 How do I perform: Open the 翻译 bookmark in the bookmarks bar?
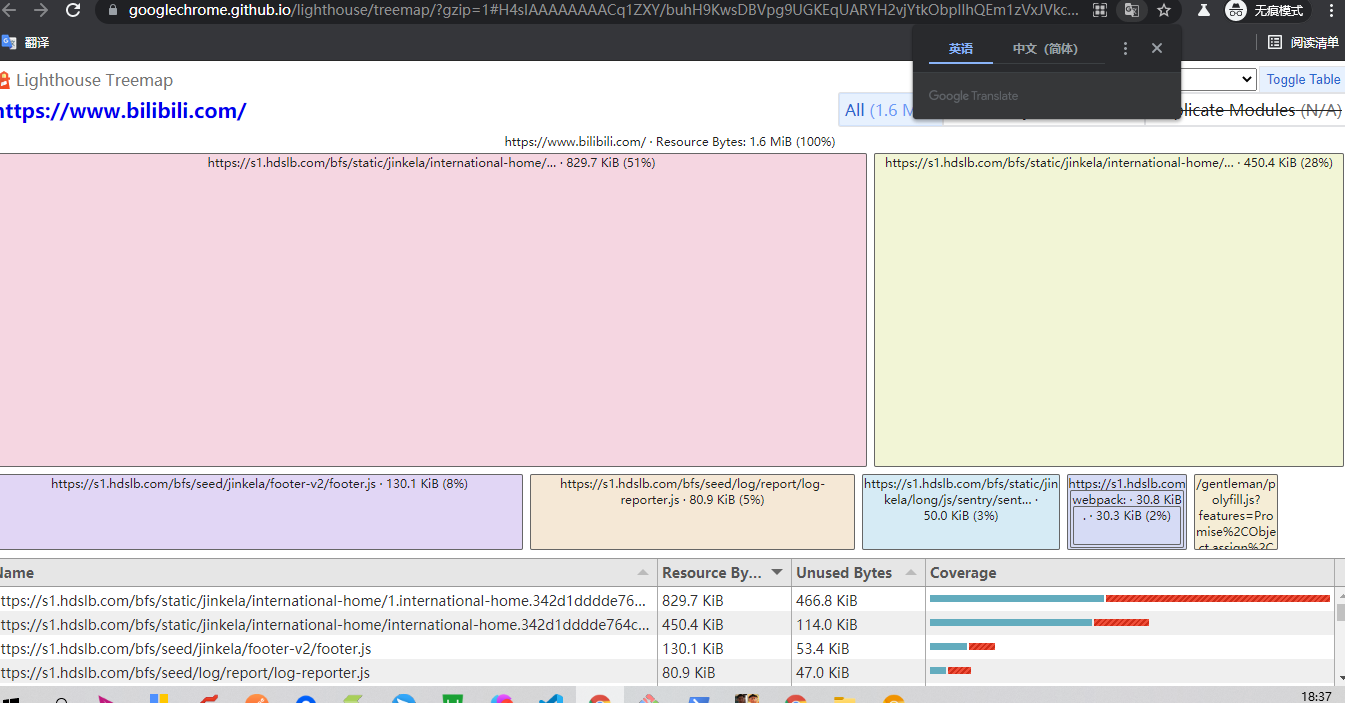point(25,42)
